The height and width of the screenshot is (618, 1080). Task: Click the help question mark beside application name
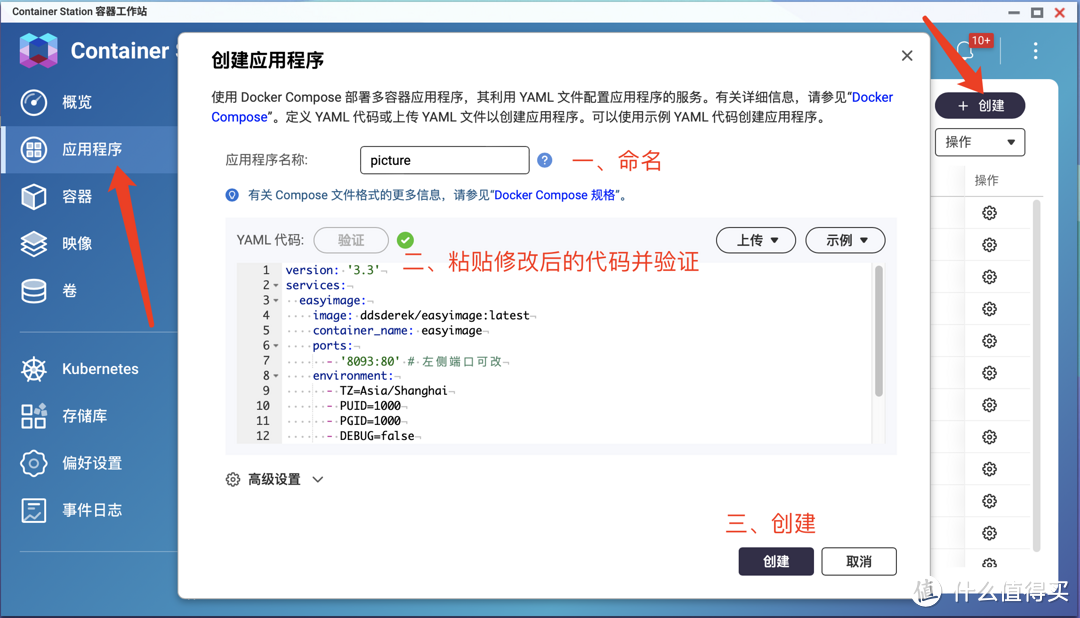(x=545, y=160)
